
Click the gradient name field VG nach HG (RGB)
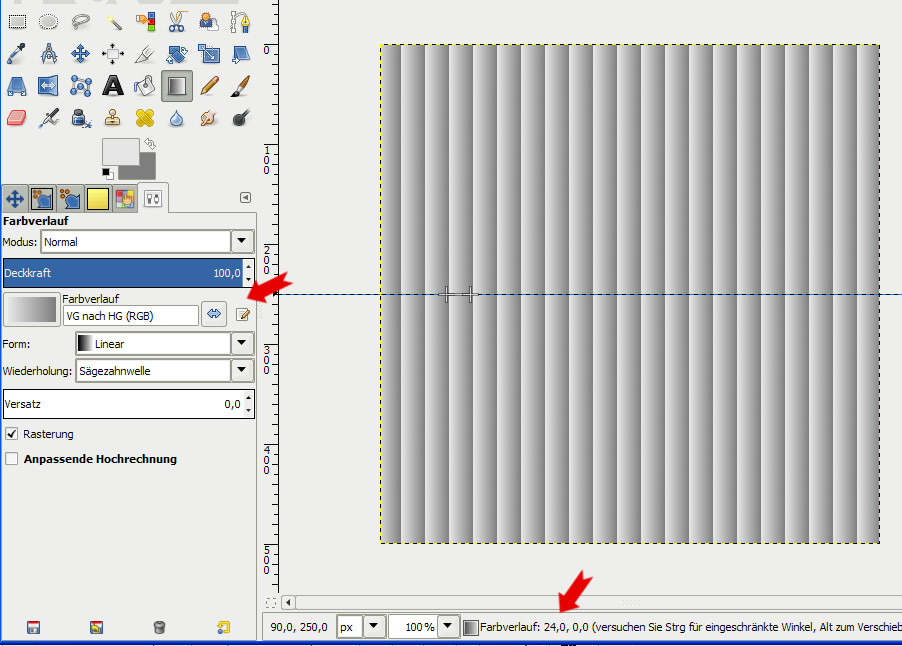pyautogui.click(x=131, y=316)
